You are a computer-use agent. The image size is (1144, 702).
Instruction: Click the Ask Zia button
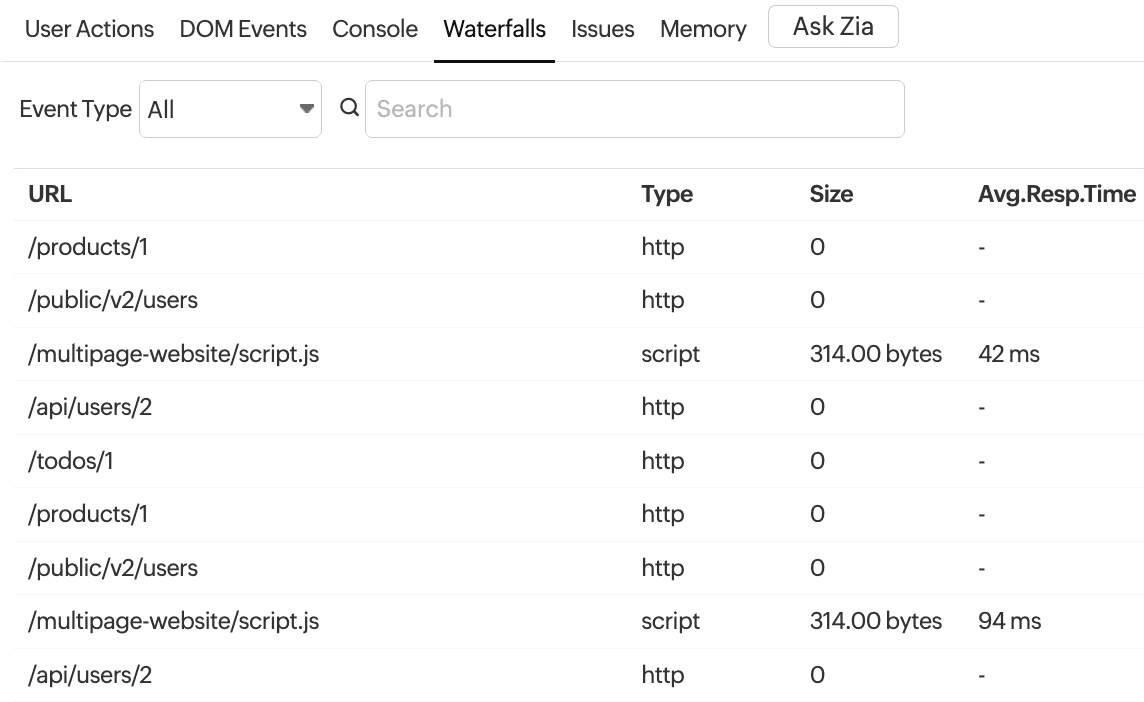[x=833, y=26]
